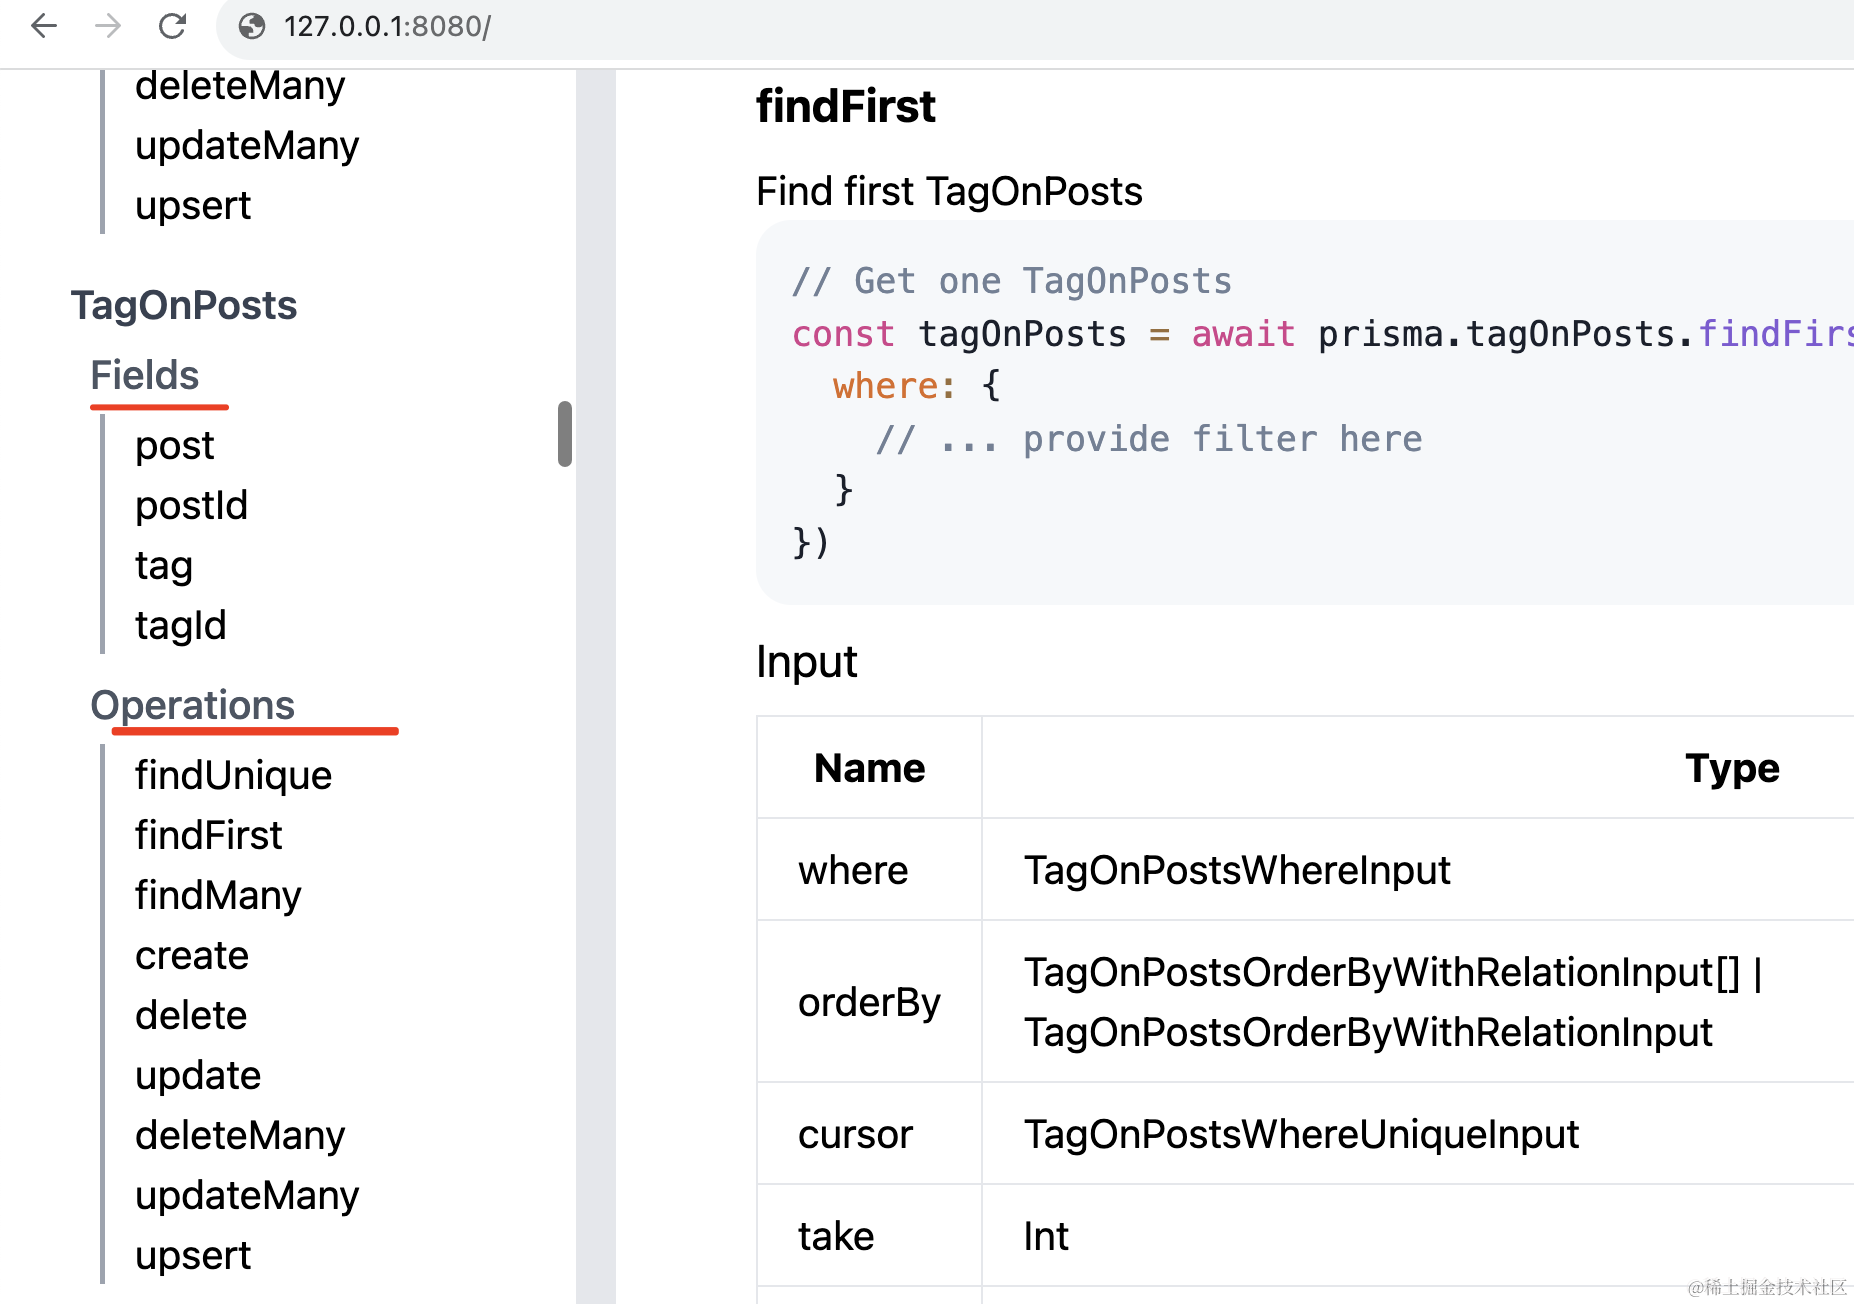This screenshot has height=1304, width=1854.
Task: Click the findFirst code example block
Action: (1300, 412)
